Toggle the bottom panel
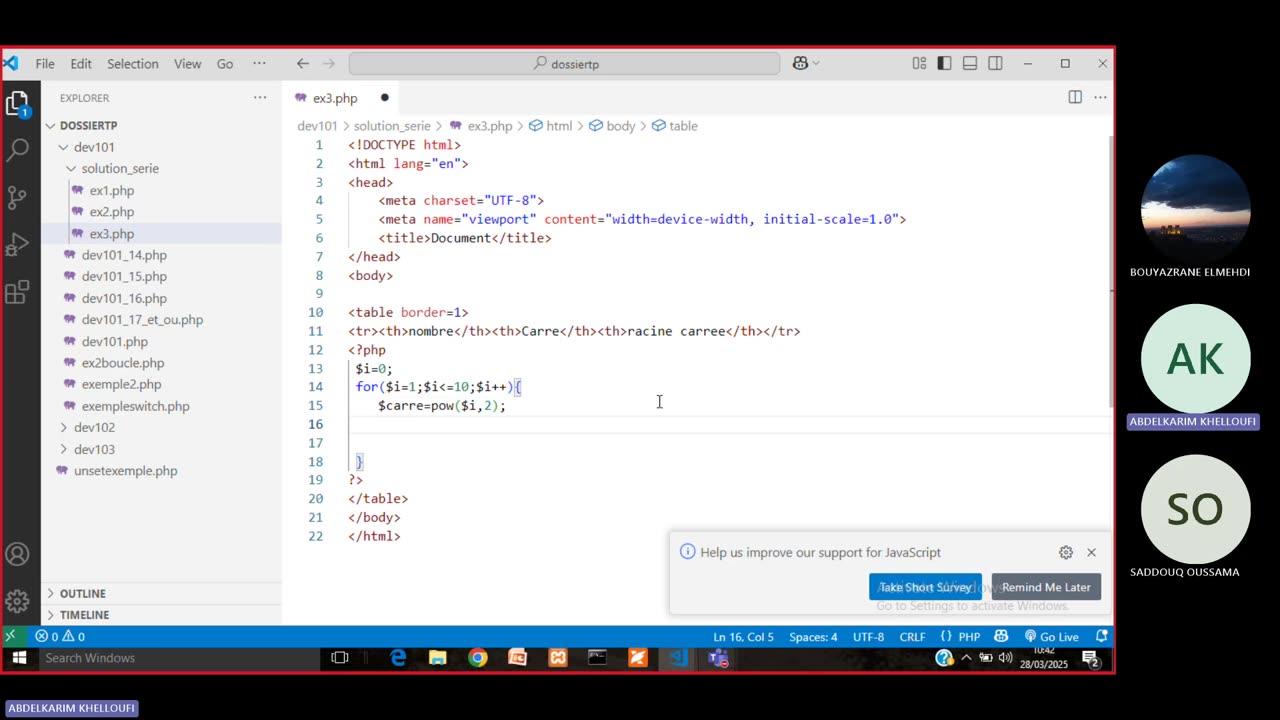The image size is (1280, 720). [970, 63]
